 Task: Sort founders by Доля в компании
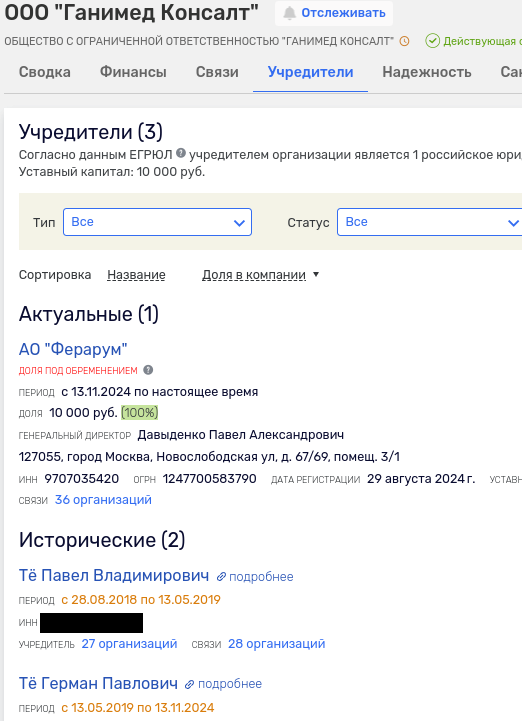254,275
